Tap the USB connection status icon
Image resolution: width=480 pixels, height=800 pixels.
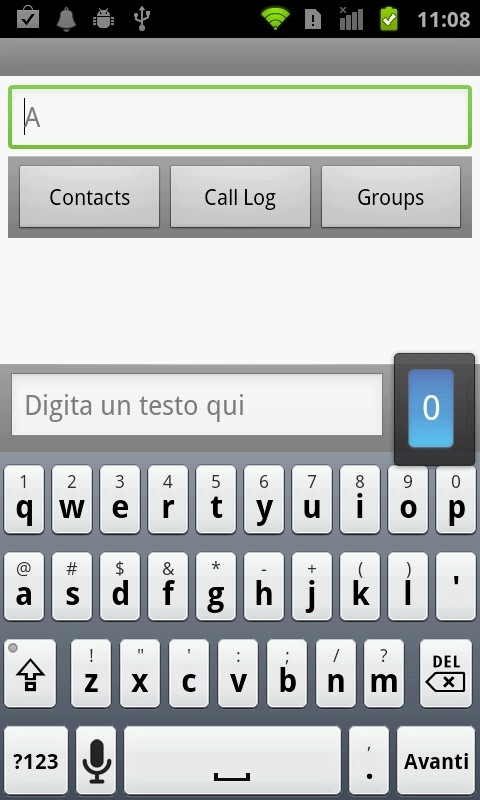[x=142, y=19]
